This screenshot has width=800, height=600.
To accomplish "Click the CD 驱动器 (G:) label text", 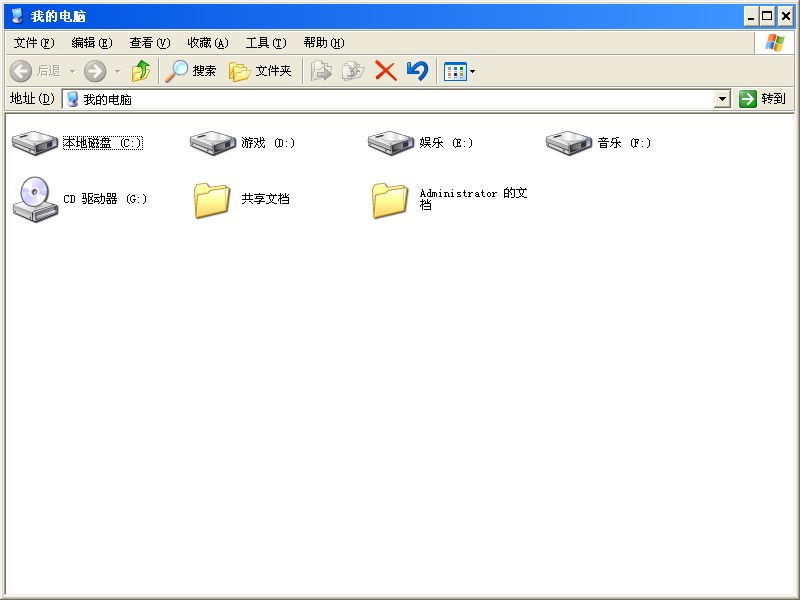I will (105, 199).
